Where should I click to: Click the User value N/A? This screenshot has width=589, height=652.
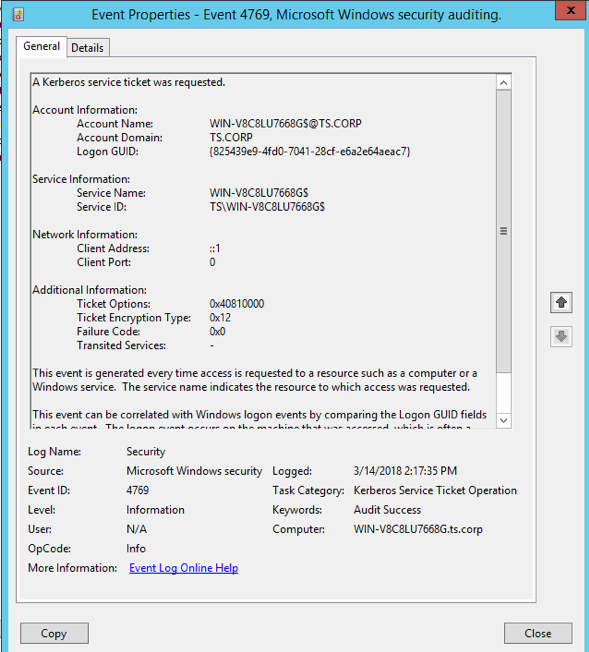point(136,529)
